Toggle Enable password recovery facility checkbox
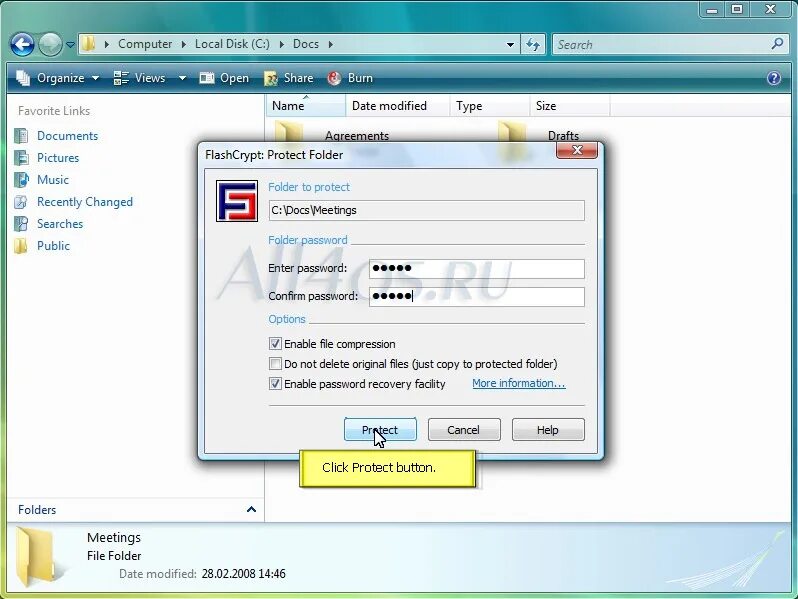Image resolution: width=798 pixels, height=599 pixels. pos(275,384)
